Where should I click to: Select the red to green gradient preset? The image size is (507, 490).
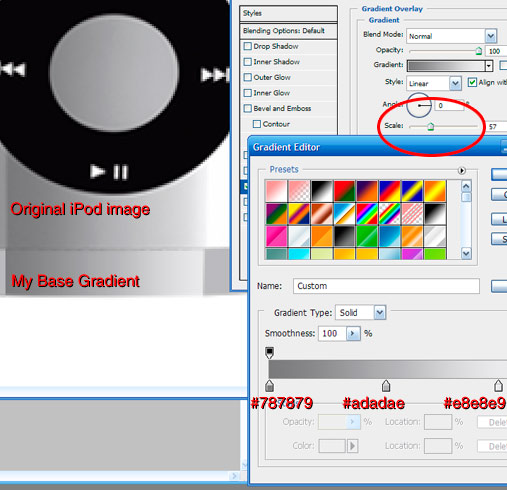(x=345, y=191)
